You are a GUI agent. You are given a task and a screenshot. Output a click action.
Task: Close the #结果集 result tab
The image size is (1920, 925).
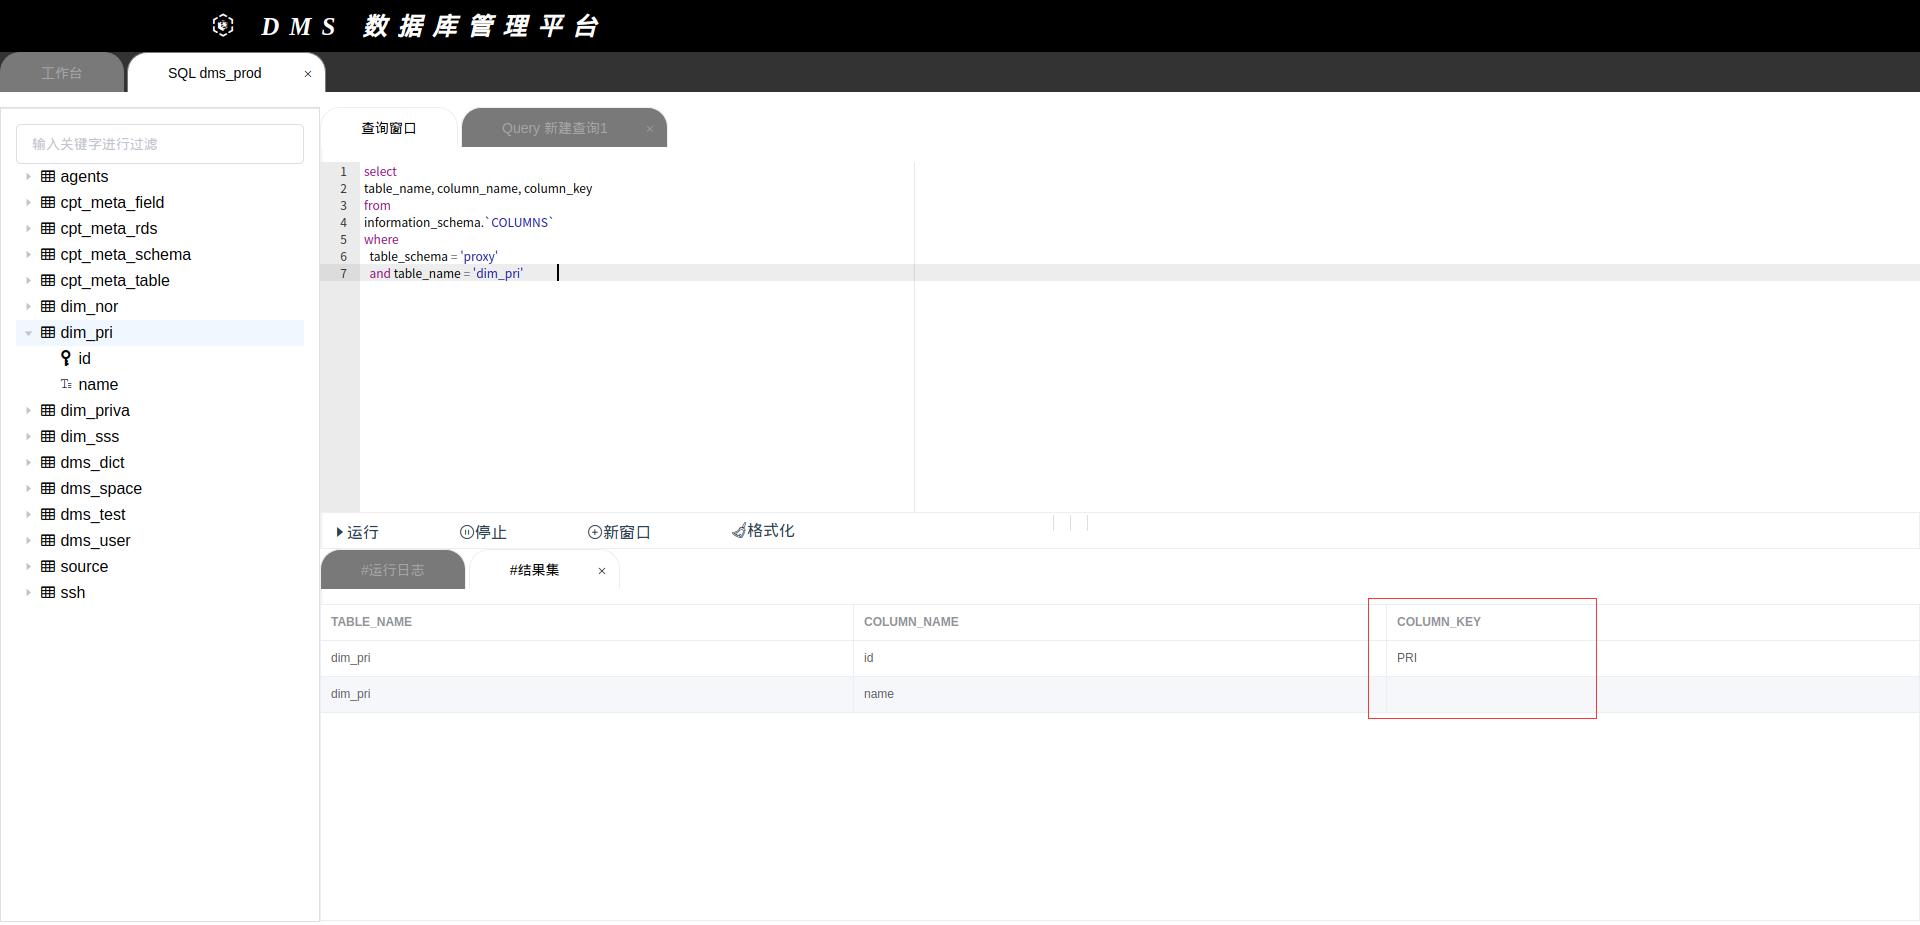tap(602, 571)
